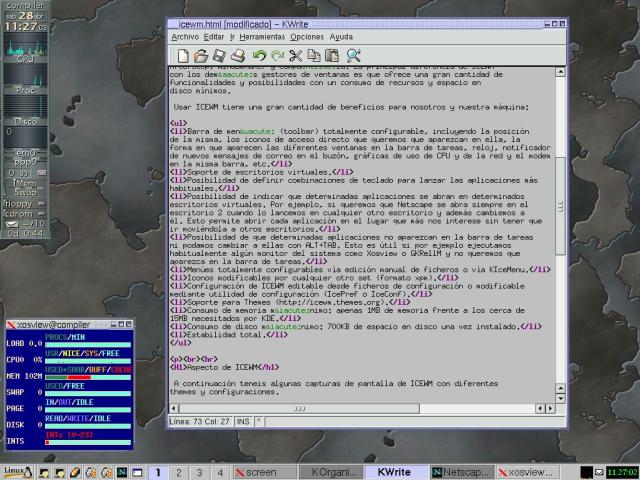Redo the edit in KWrite
This screenshot has height=480, width=640.
click(x=278, y=56)
